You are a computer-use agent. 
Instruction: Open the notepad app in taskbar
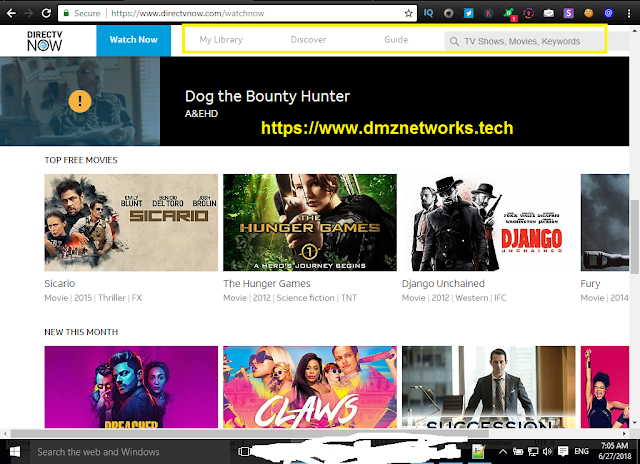click(478, 451)
